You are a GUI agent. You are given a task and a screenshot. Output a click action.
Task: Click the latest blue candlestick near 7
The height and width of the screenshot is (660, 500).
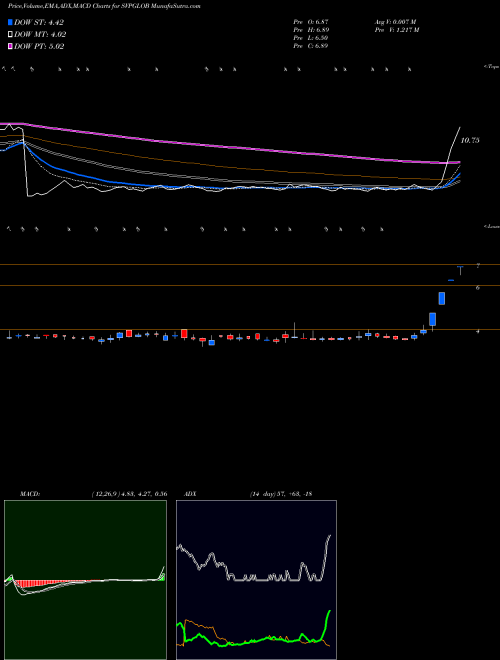(x=460, y=270)
